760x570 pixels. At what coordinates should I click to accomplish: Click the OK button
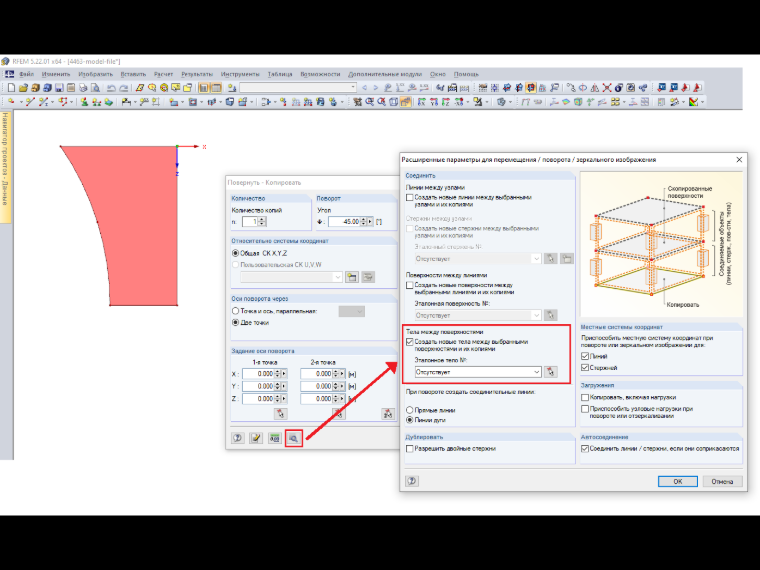678,481
